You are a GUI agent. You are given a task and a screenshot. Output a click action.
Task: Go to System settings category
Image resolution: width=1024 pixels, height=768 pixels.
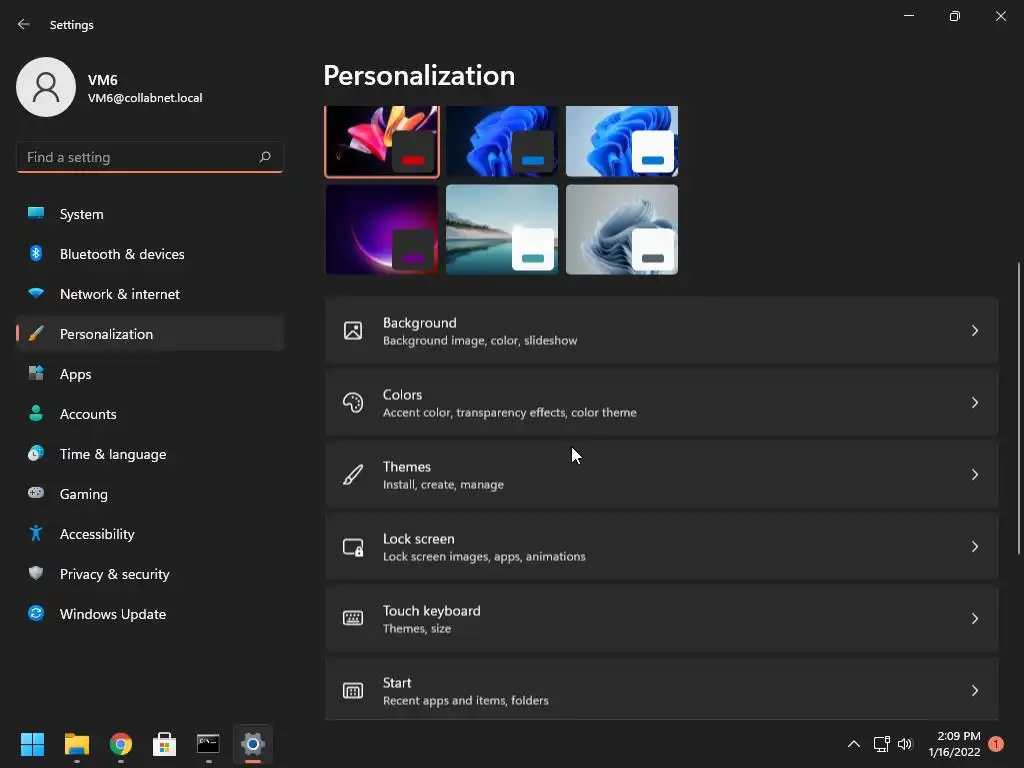tap(150, 214)
